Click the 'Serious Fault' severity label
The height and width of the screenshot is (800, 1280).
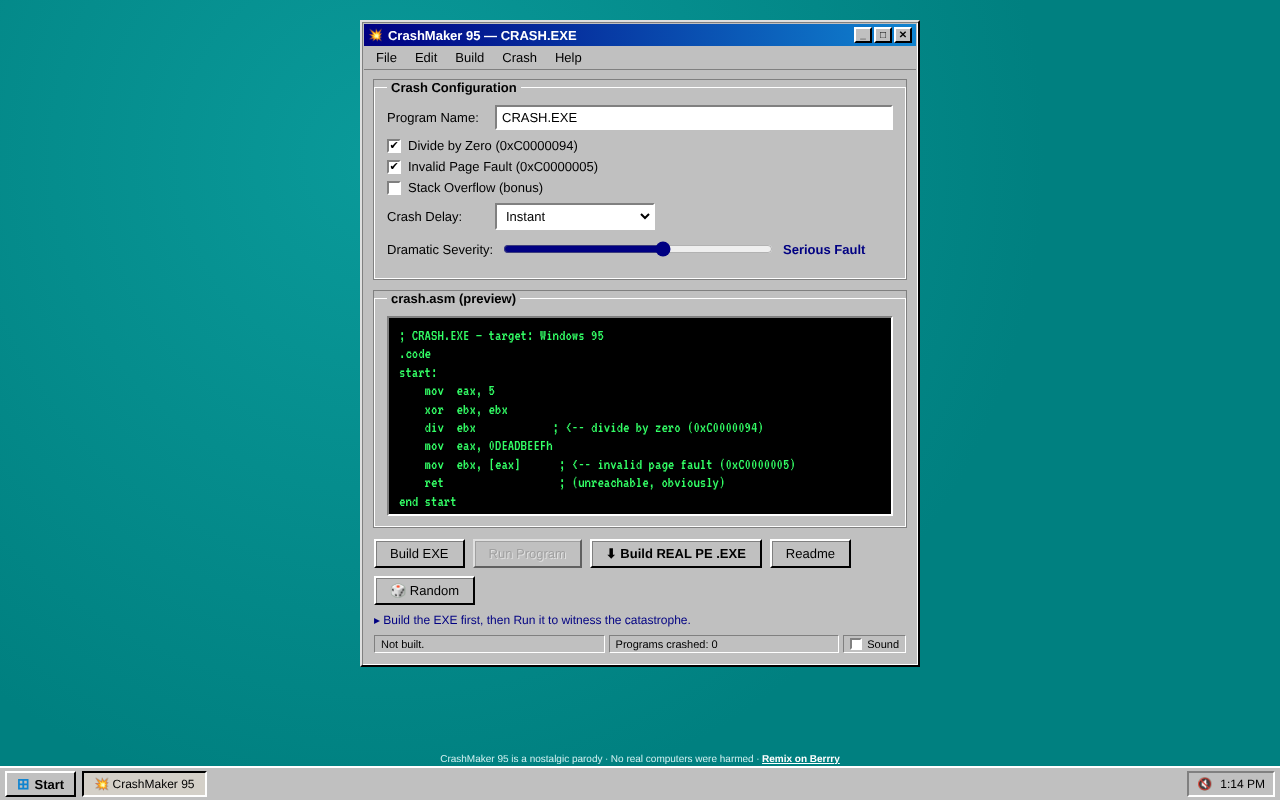coord(824,250)
